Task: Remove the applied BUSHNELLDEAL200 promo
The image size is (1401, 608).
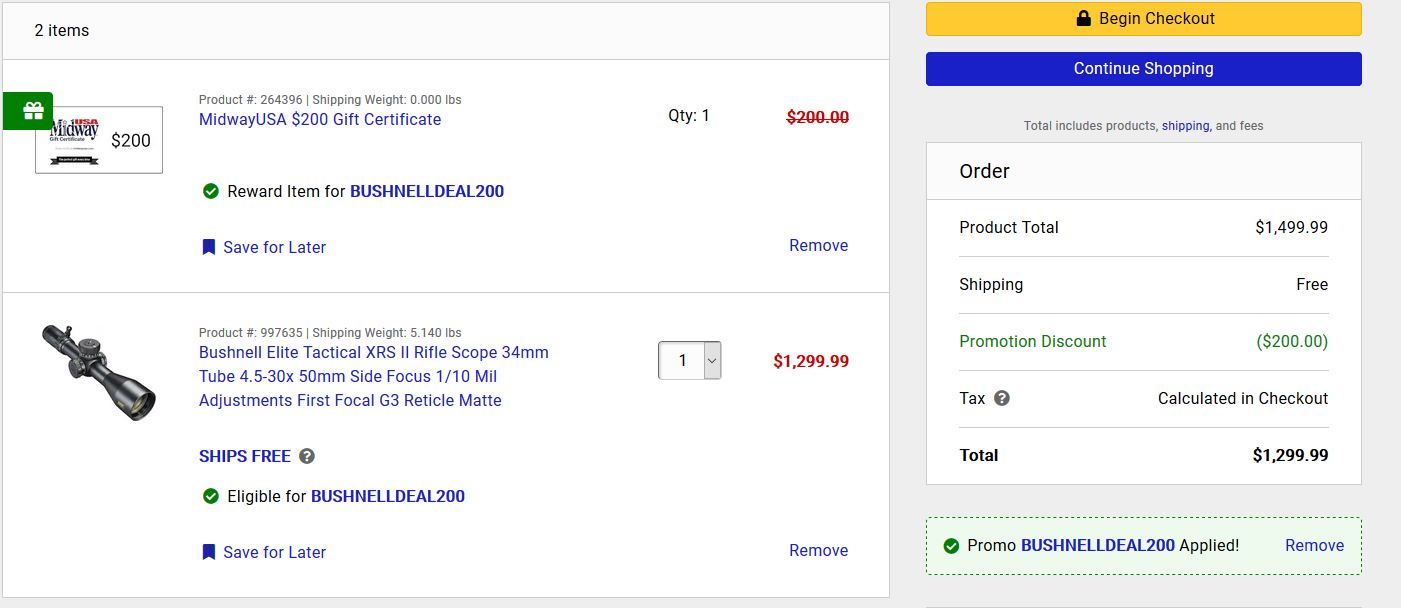Action: point(1314,545)
